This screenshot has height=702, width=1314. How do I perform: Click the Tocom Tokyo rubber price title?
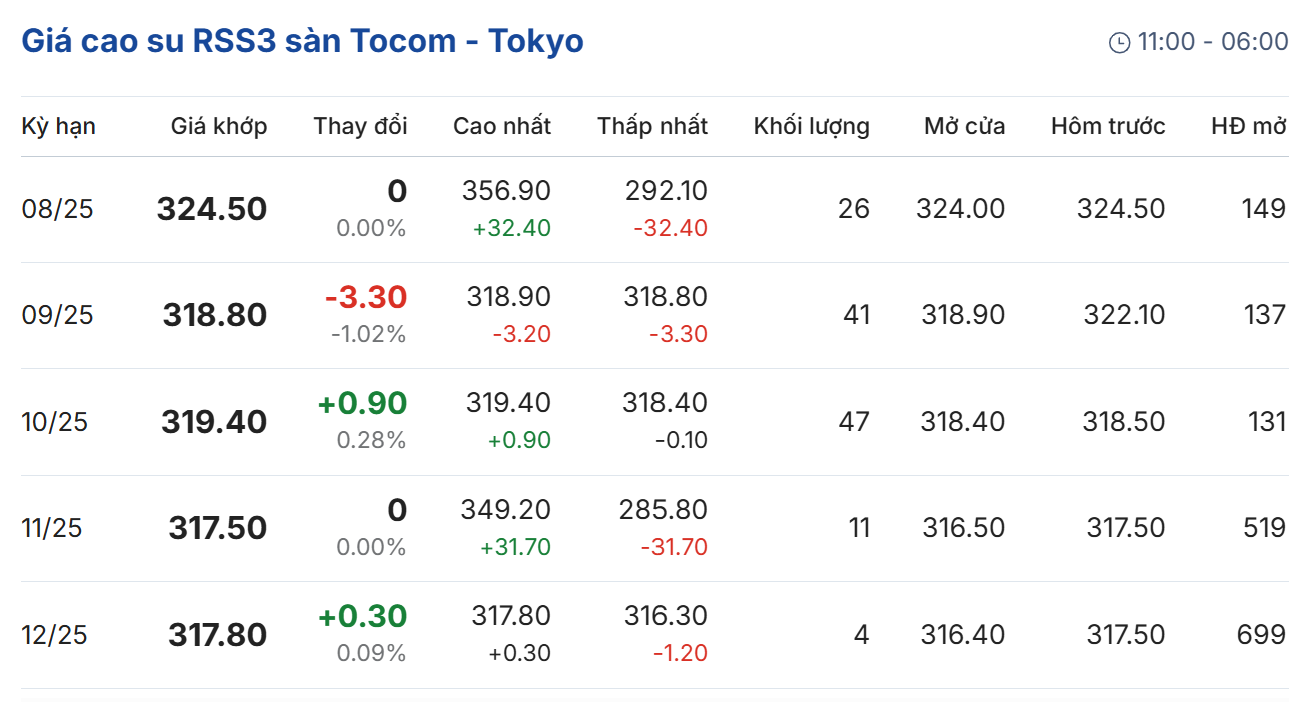(302, 41)
